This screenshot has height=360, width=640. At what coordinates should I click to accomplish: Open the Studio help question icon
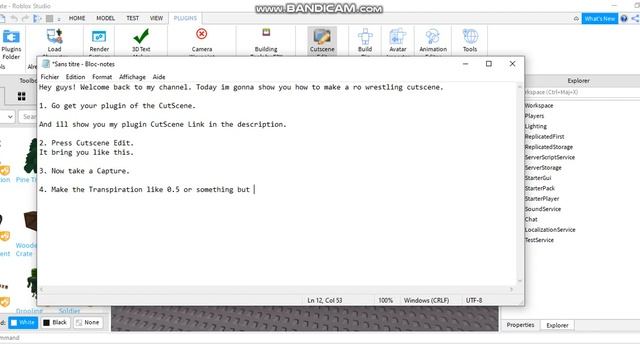[x=624, y=18]
